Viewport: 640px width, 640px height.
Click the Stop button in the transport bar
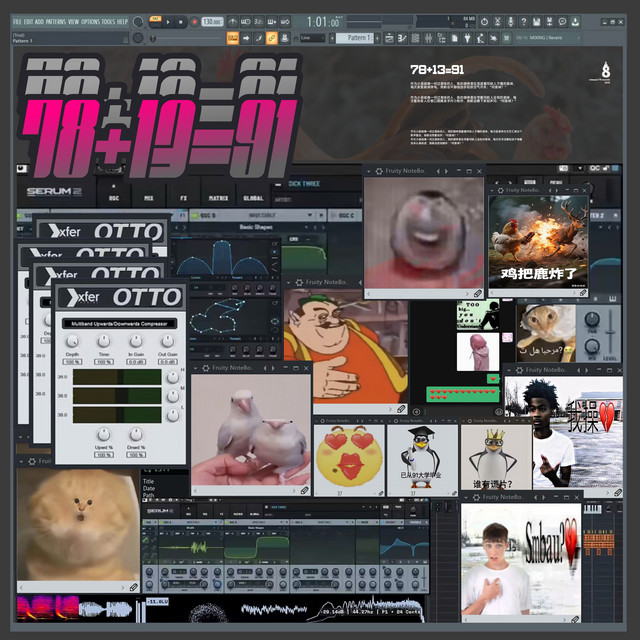pyautogui.click(x=180, y=21)
